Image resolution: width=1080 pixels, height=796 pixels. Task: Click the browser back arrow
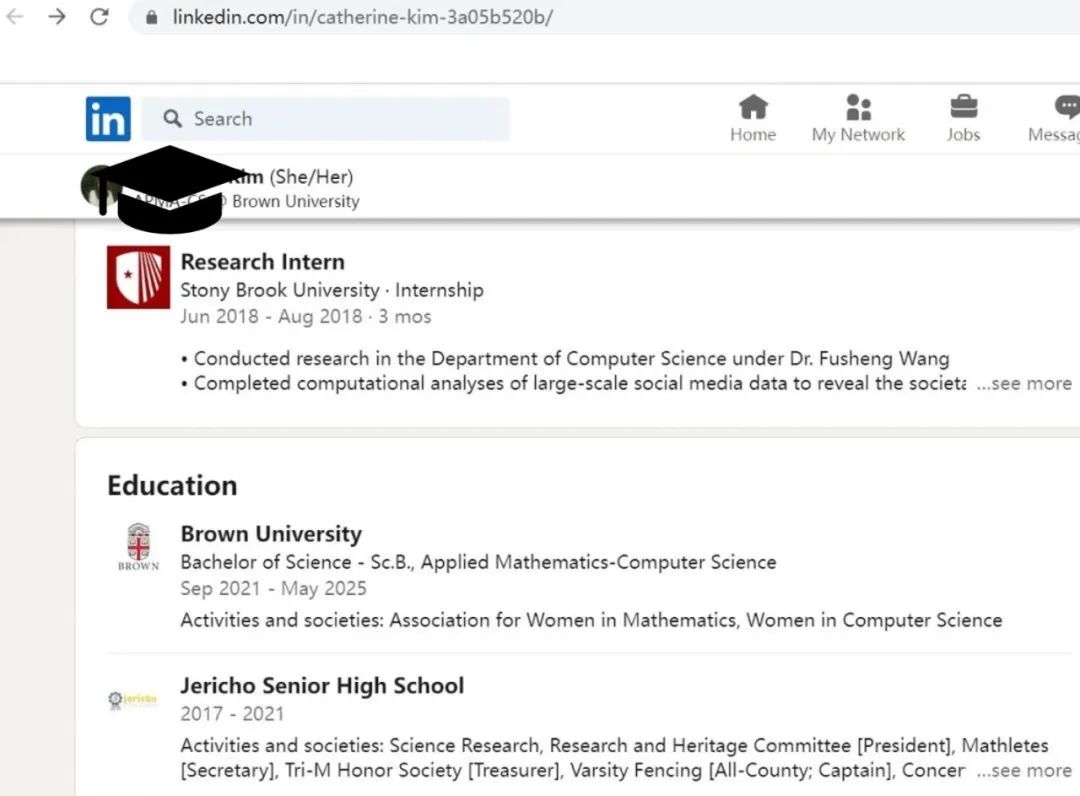pyautogui.click(x=15, y=17)
